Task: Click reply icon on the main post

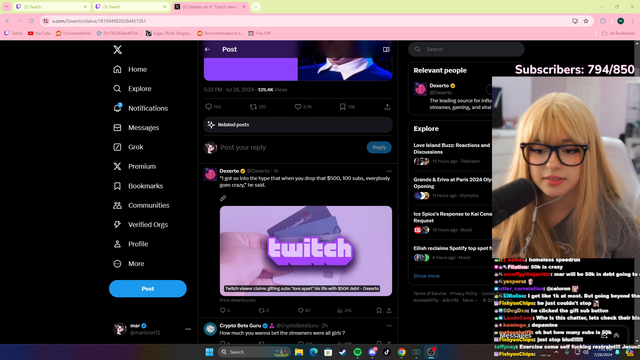Action: tap(209, 107)
